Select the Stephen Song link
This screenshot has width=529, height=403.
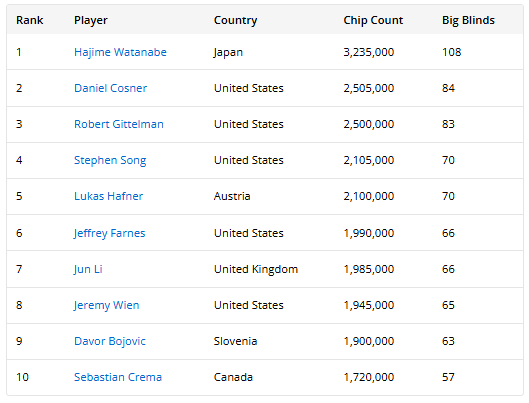click(110, 160)
